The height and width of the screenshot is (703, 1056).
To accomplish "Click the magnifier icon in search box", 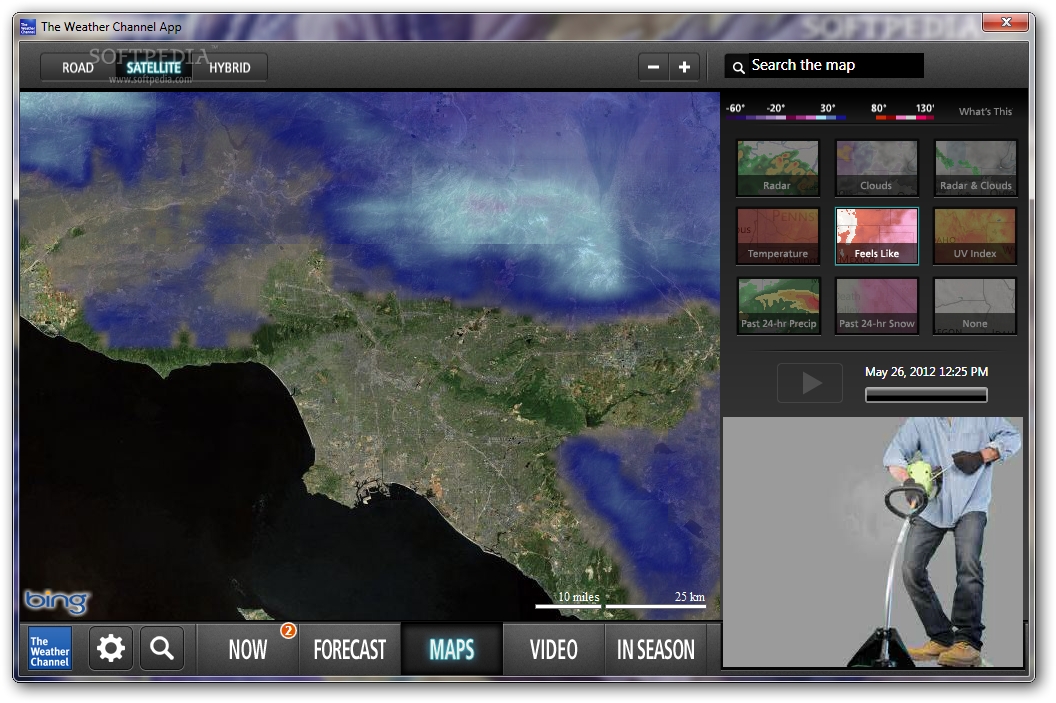I will pyautogui.click(x=738, y=67).
